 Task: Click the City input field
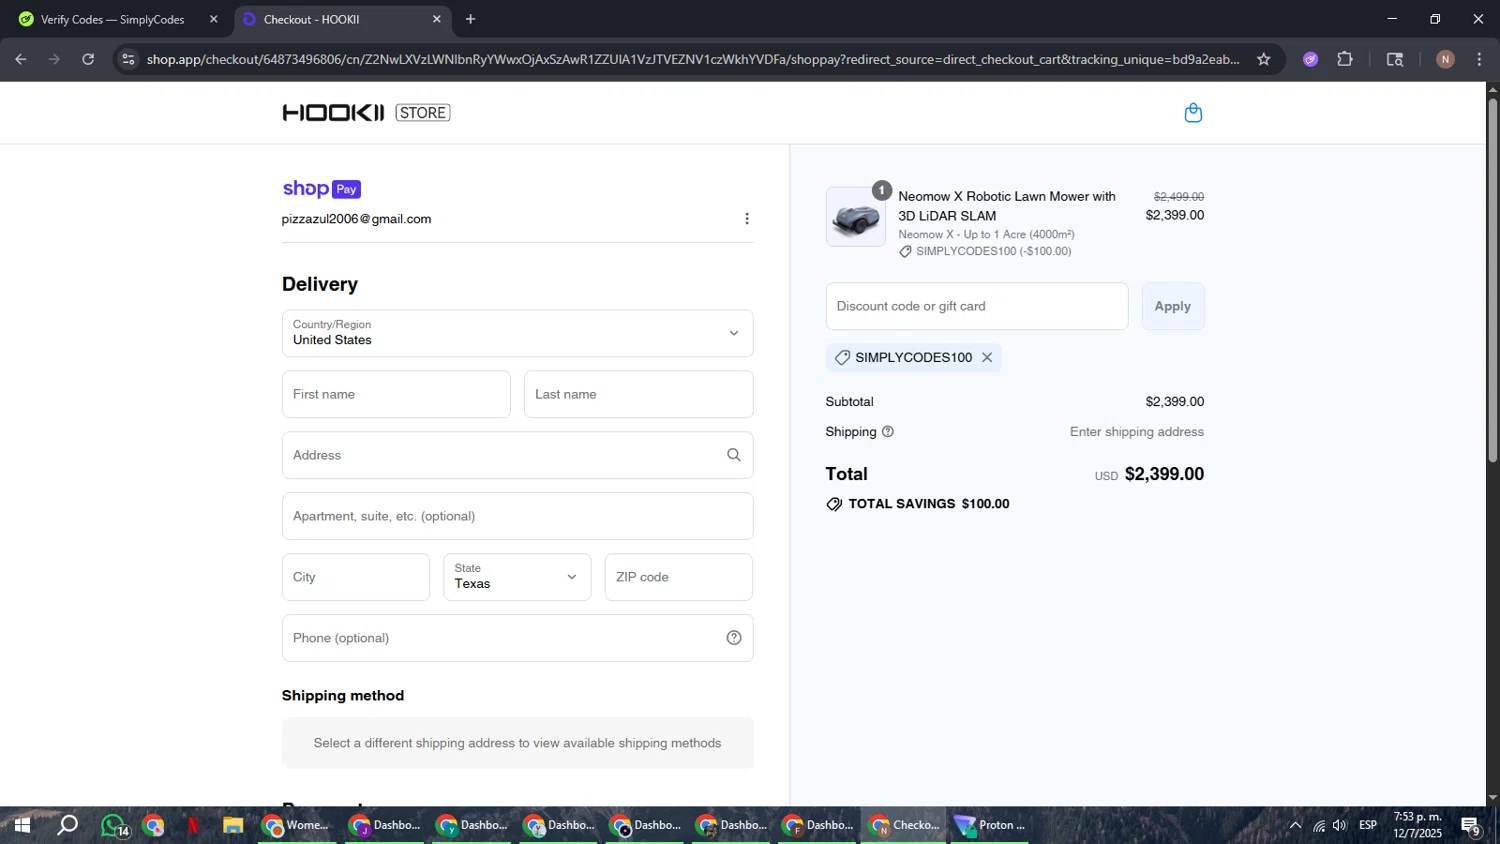356,577
